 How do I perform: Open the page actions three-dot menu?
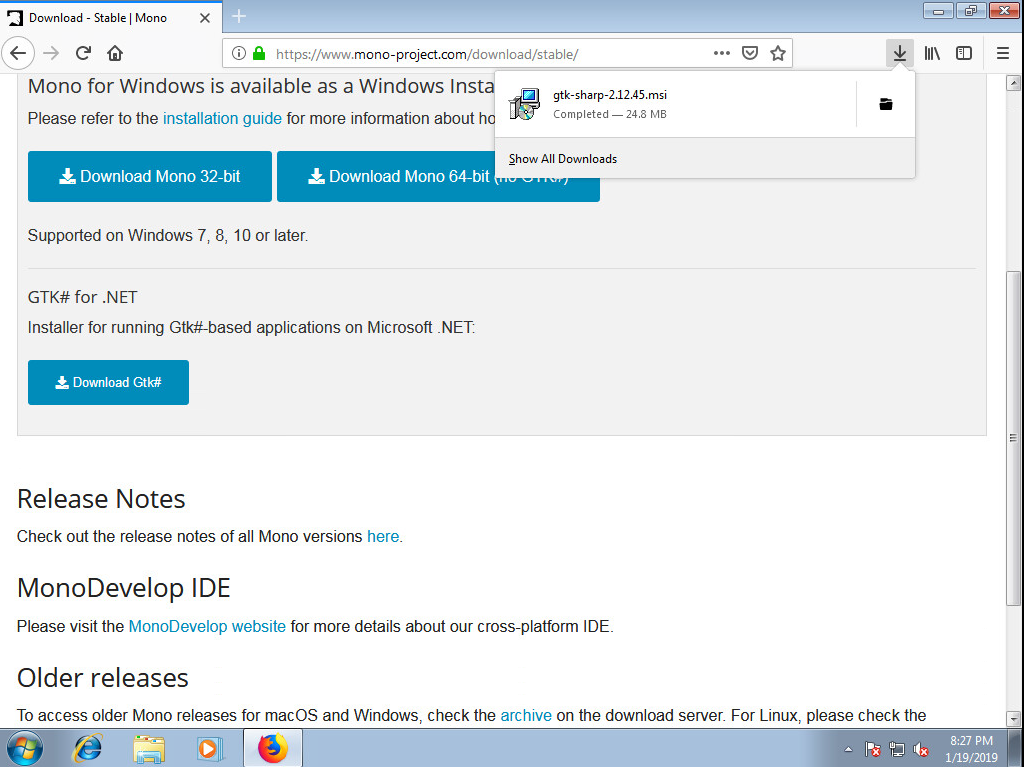pos(722,54)
